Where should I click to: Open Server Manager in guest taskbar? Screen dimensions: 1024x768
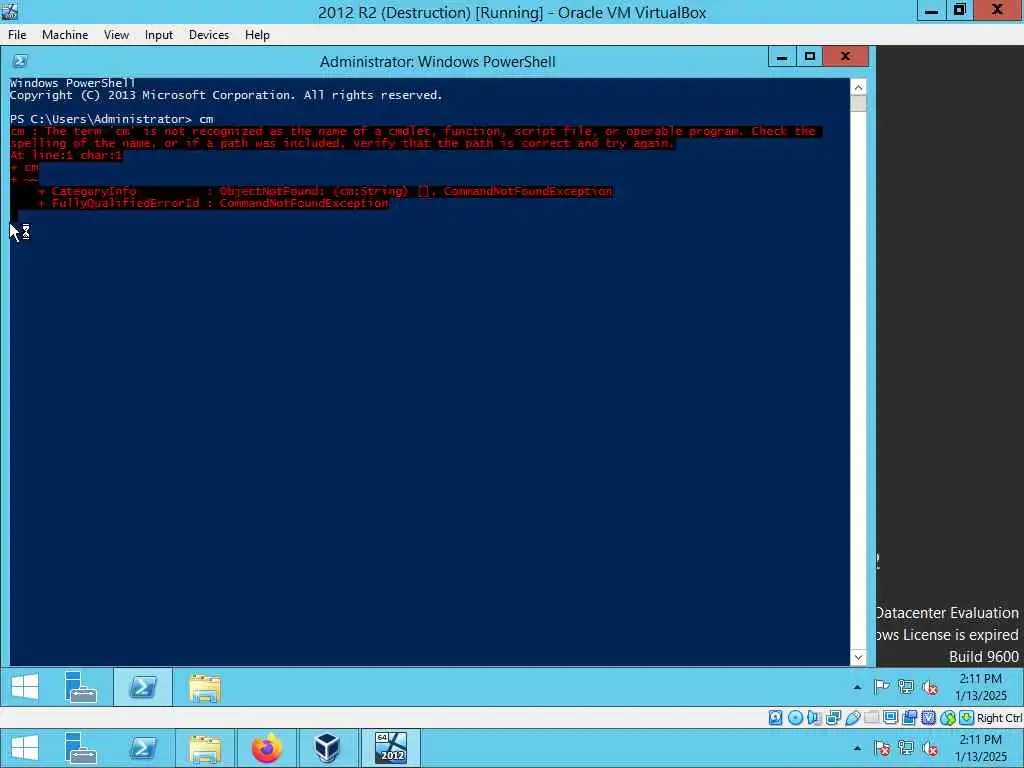(x=81, y=687)
